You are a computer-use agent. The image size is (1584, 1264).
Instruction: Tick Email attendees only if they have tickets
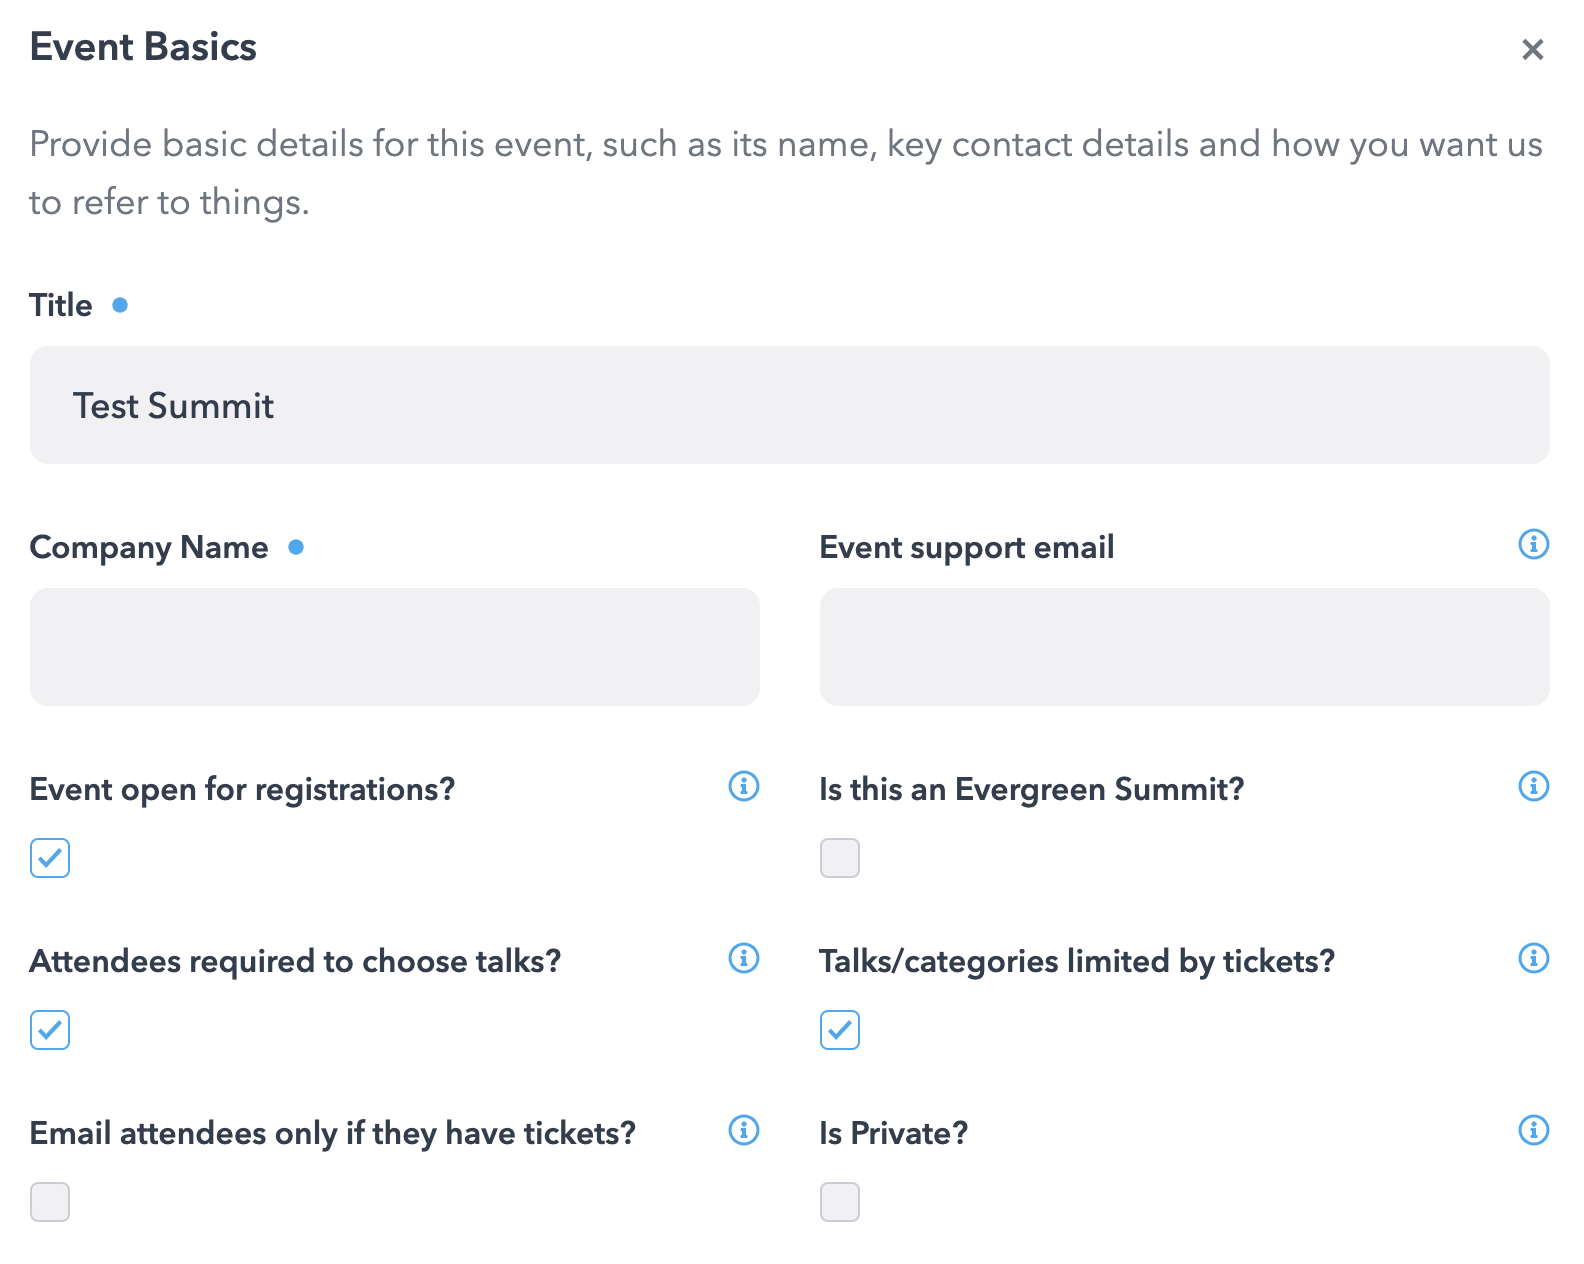point(50,1202)
